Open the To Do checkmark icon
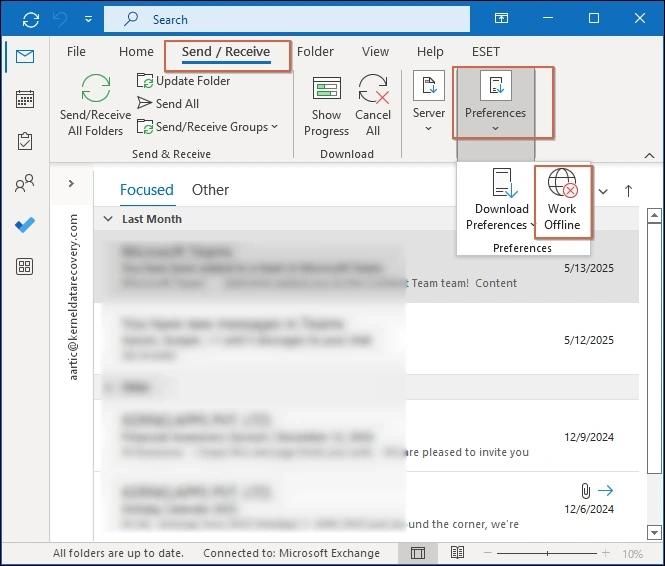This screenshot has width=665, height=566. point(25,225)
